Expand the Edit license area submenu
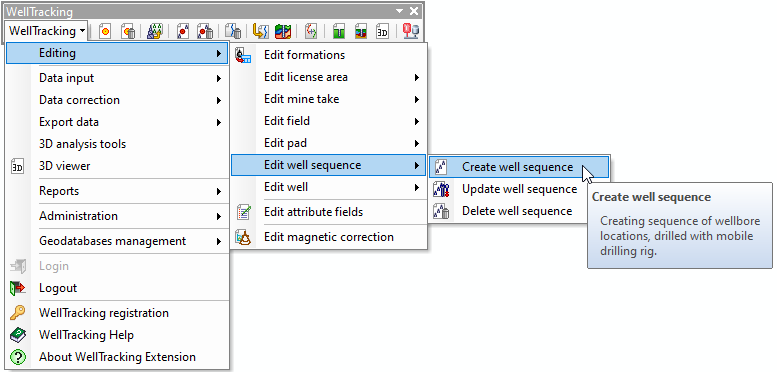The width and height of the screenshot is (777, 372). tap(329, 77)
